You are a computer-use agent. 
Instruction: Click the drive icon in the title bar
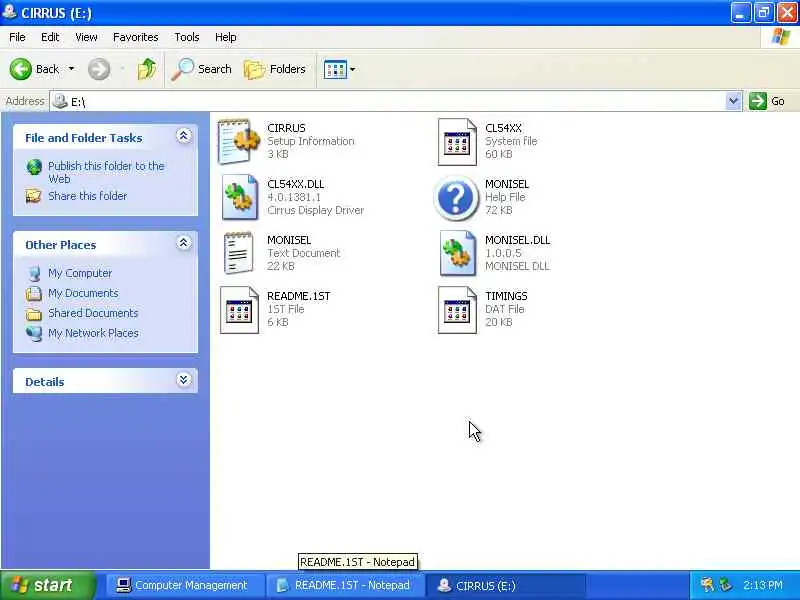(9, 11)
